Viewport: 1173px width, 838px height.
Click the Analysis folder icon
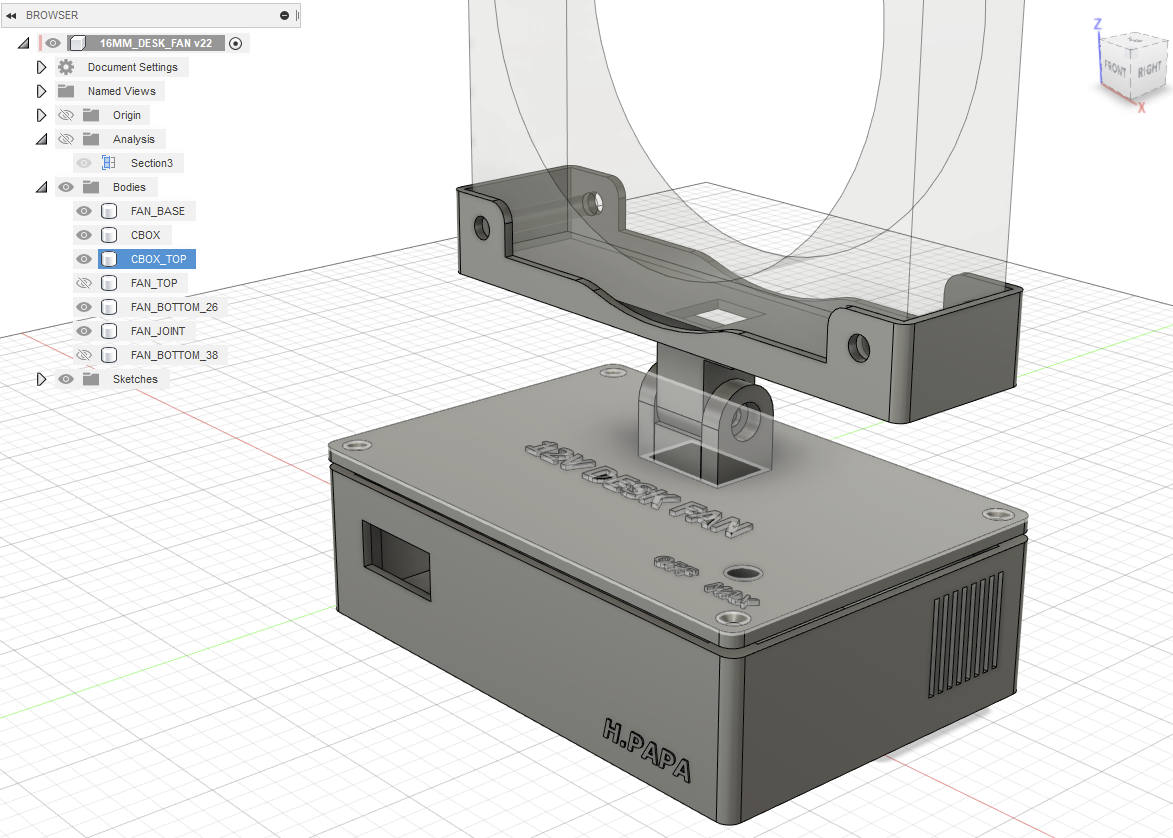pyautogui.click(x=91, y=139)
